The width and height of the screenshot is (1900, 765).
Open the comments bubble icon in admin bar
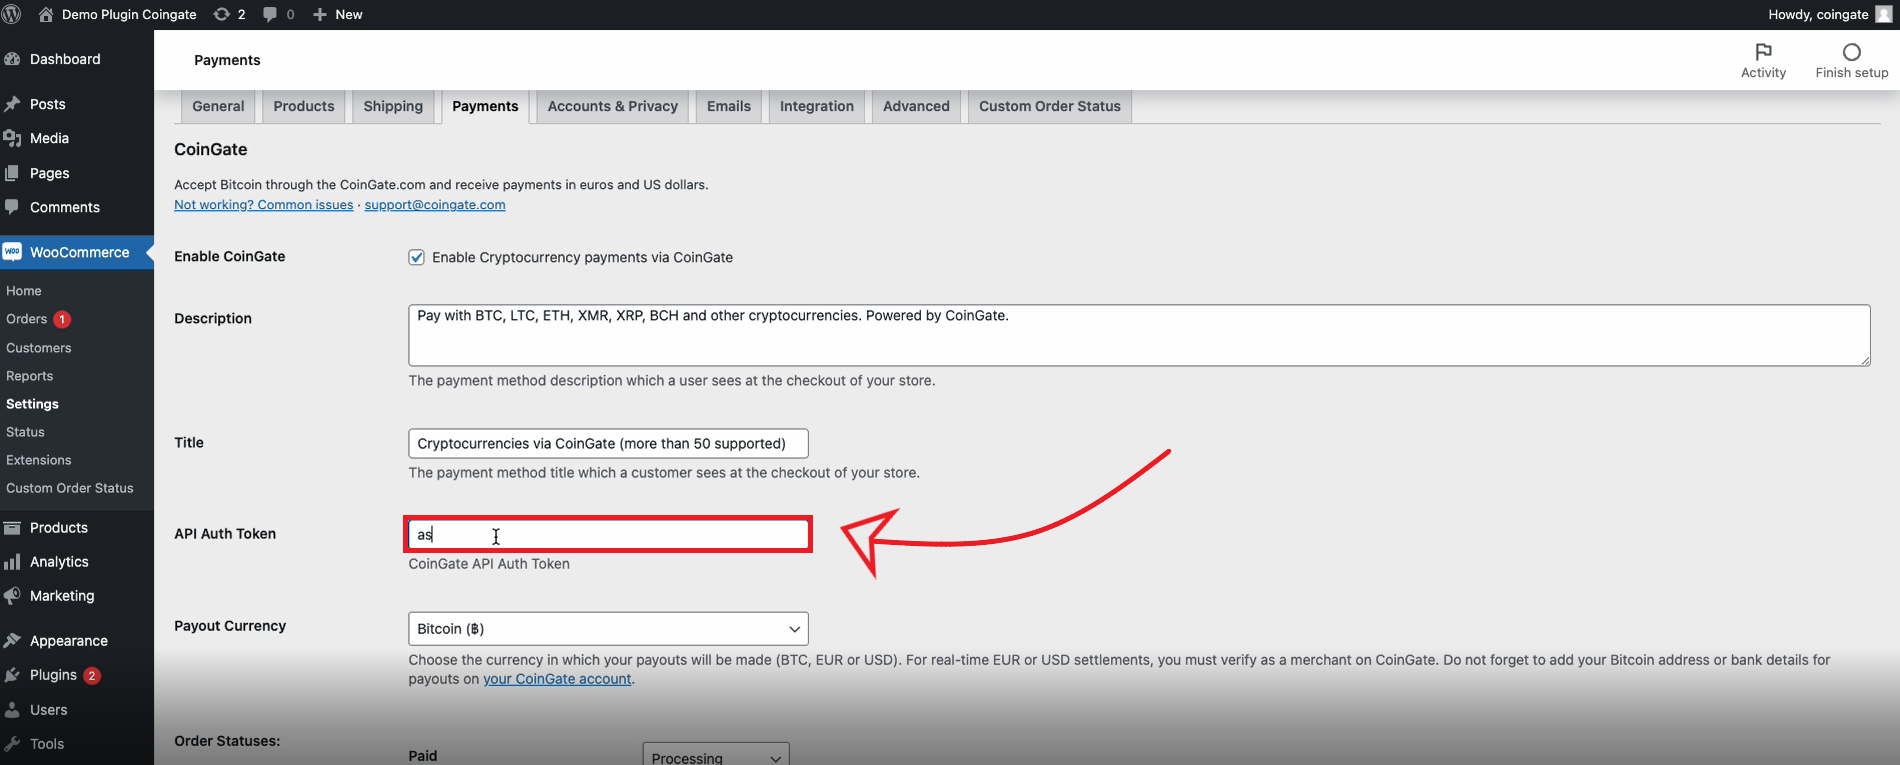(x=270, y=14)
